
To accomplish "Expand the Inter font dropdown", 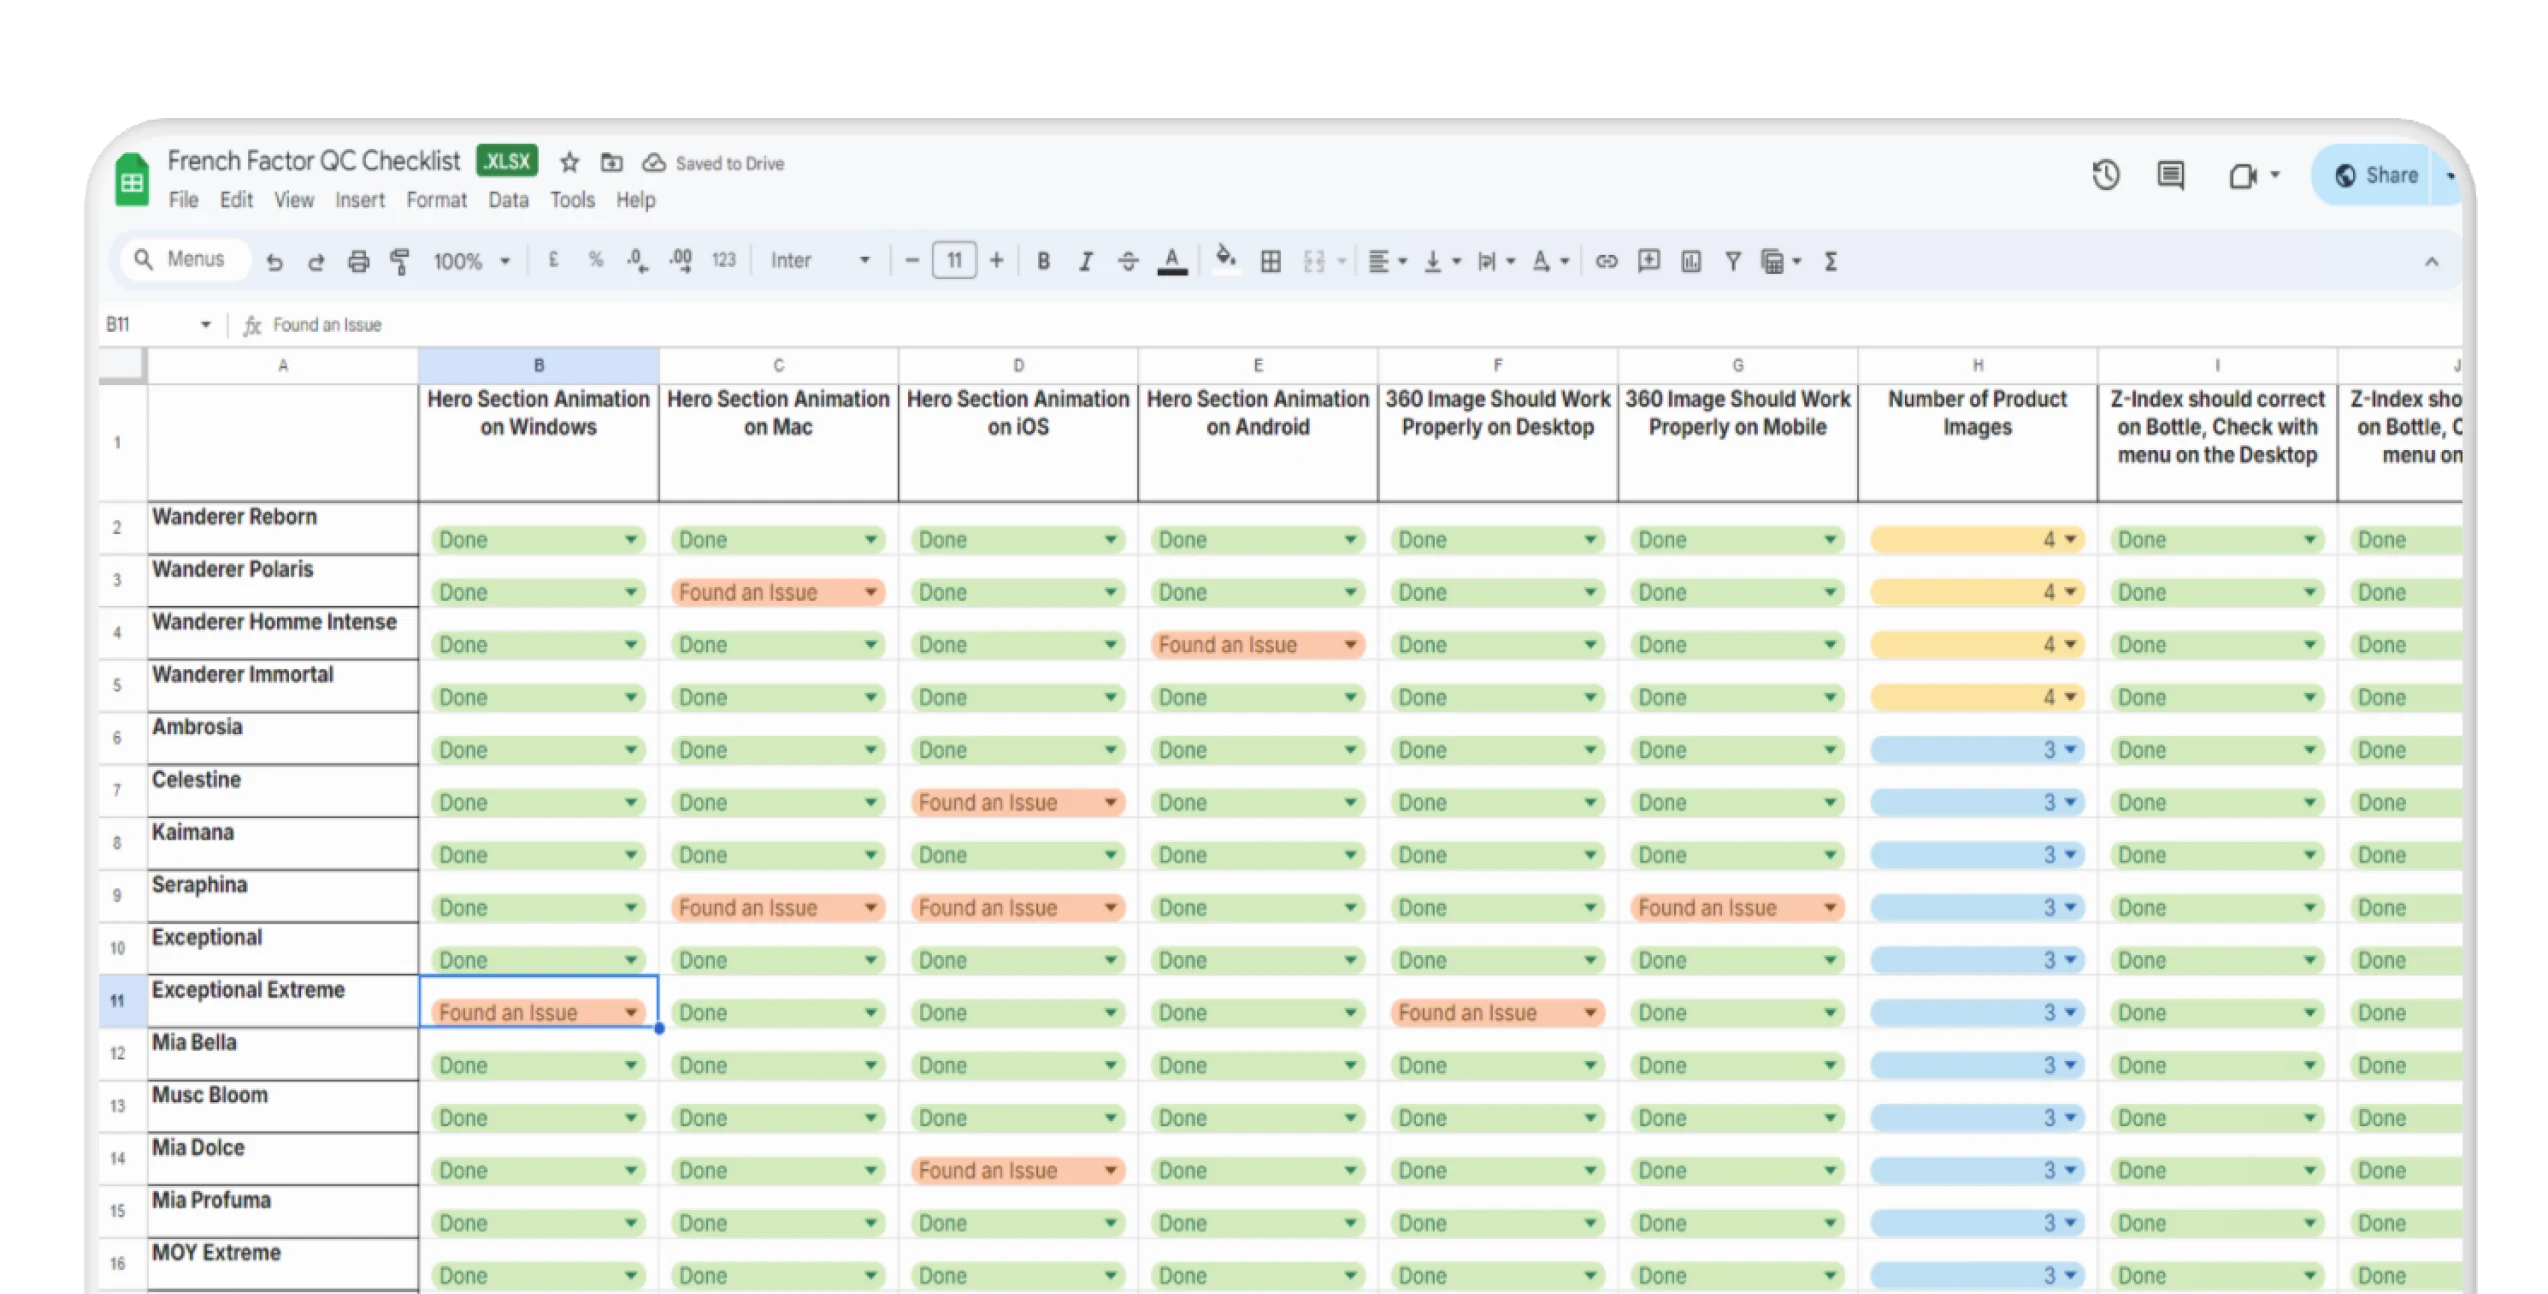I will pos(820,261).
